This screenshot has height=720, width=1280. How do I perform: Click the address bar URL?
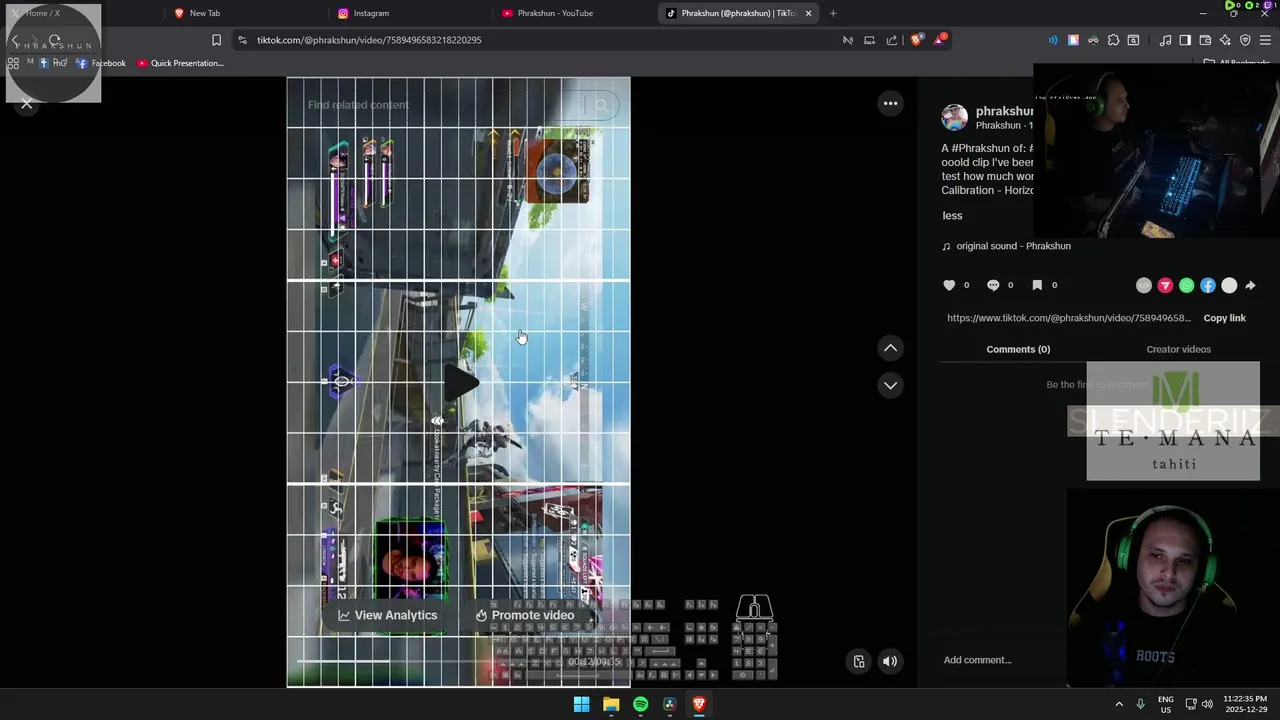[369, 40]
